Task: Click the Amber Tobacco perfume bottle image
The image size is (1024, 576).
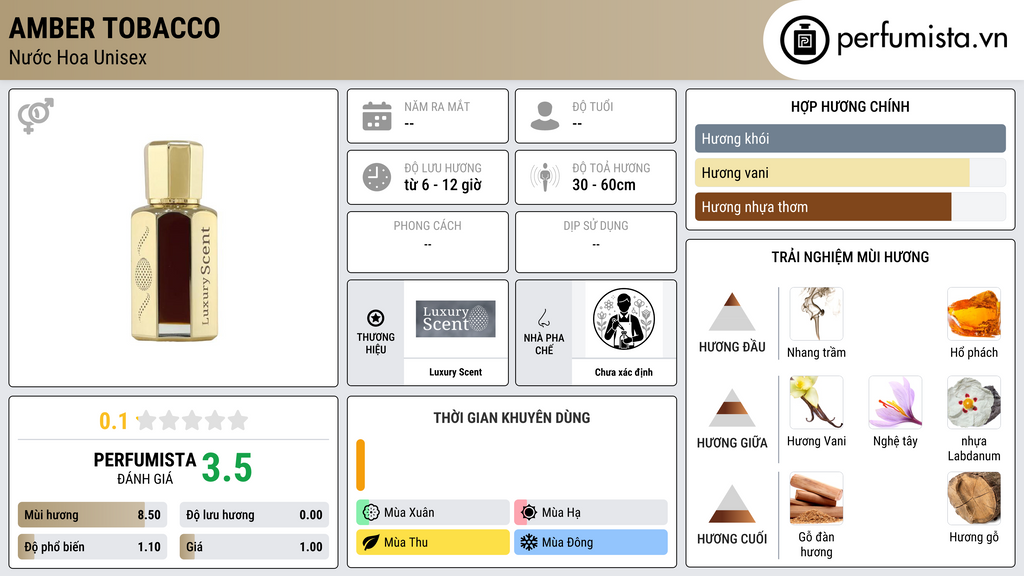Action: pyautogui.click(x=173, y=240)
